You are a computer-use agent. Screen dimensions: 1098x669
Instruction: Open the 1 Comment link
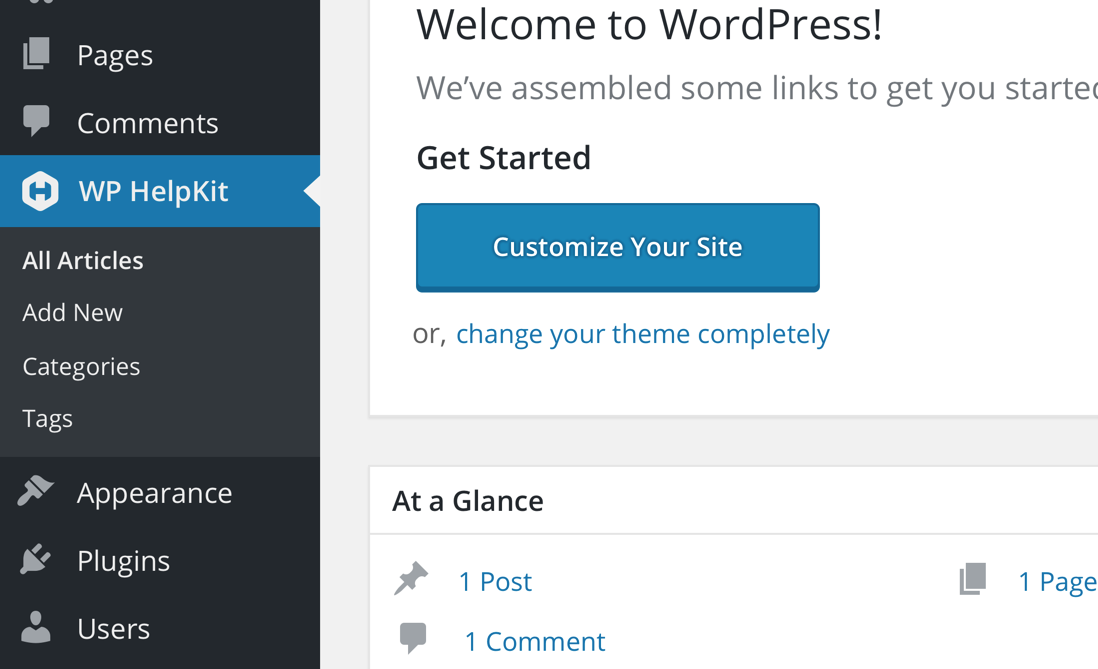point(535,642)
